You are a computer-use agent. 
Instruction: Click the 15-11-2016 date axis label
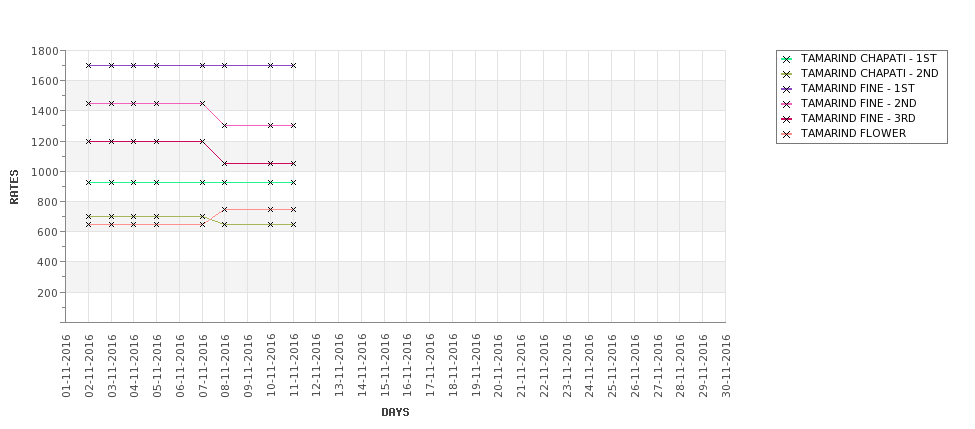tap(384, 366)
